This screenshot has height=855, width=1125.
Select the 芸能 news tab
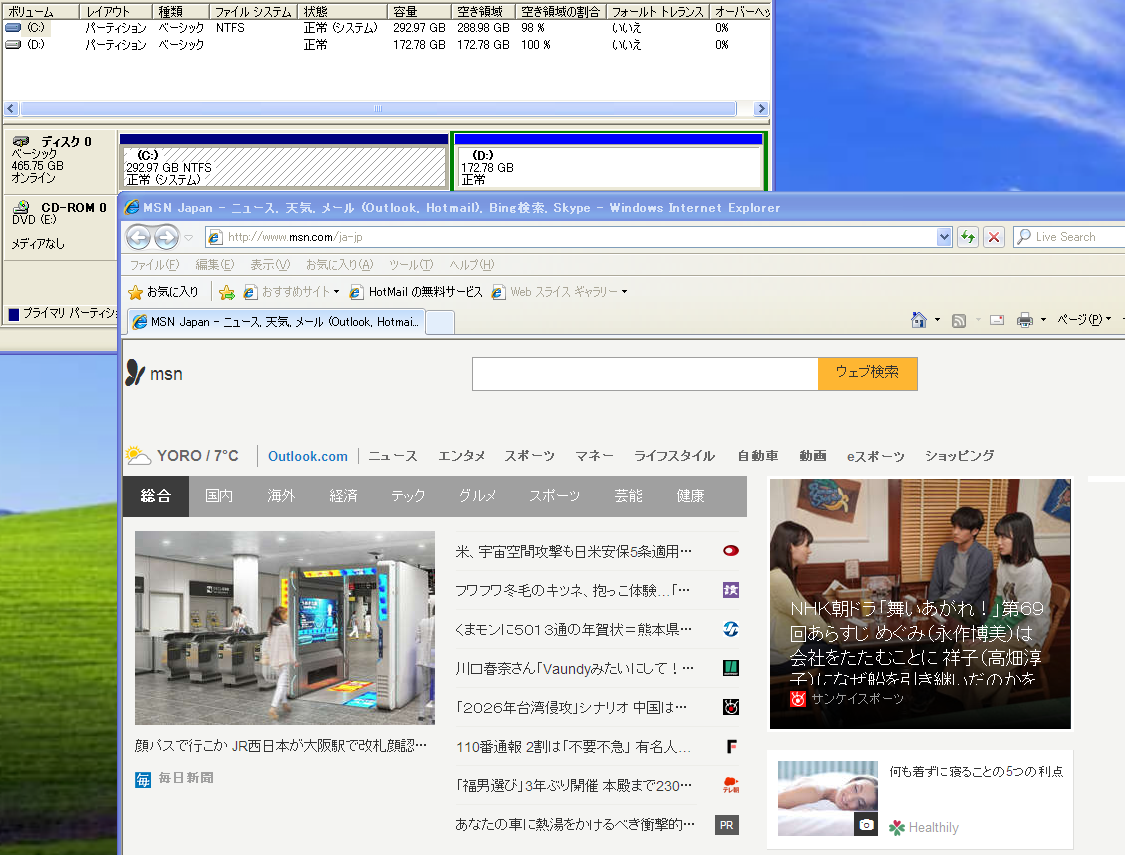click(628, 496)
